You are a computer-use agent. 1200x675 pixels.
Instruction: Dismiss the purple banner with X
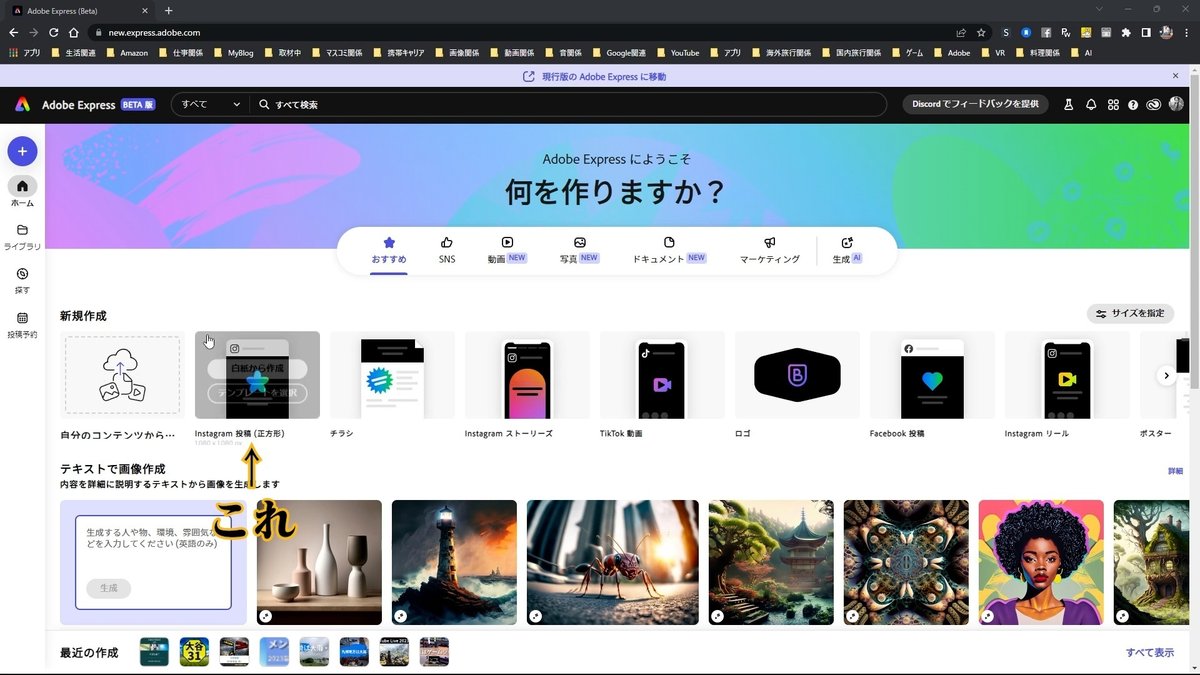click(x=1176, y=76)
